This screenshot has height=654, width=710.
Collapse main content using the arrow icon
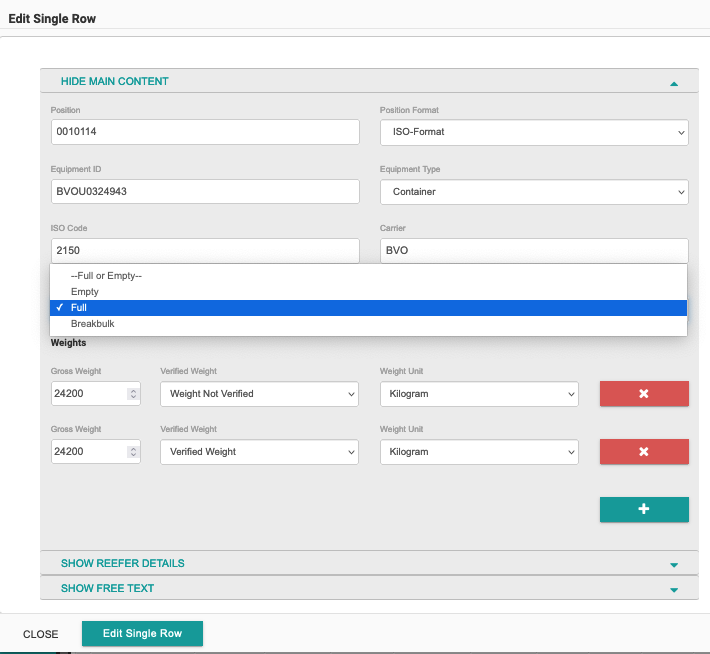click(674, 82)
